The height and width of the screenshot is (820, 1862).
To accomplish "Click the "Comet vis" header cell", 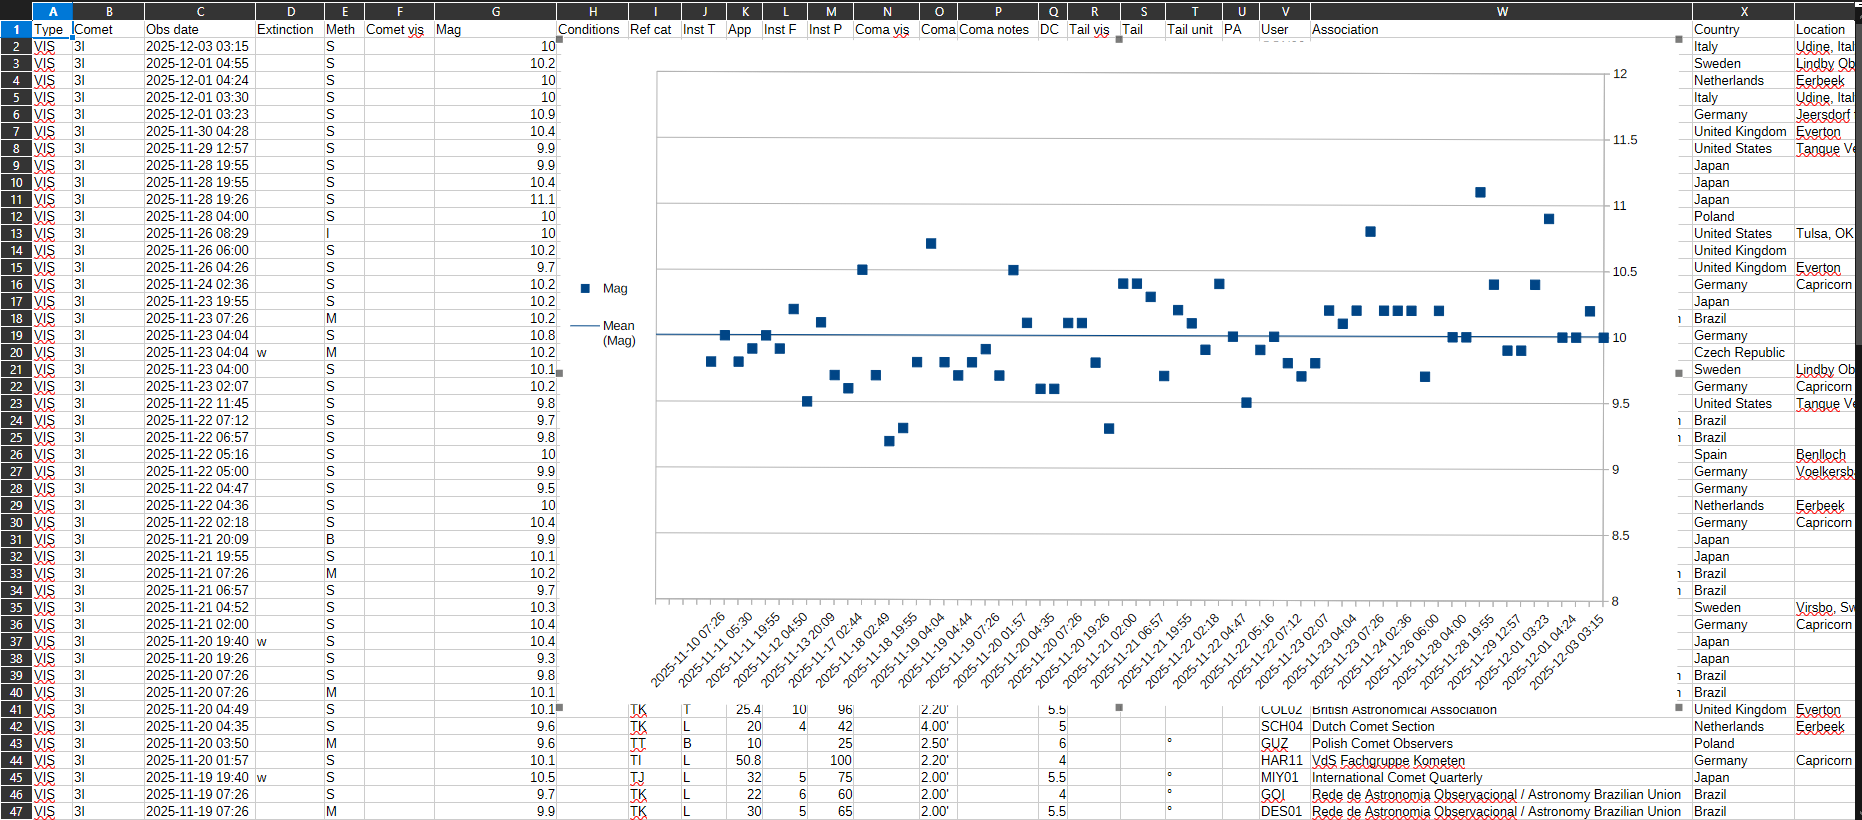I will 399,29.
